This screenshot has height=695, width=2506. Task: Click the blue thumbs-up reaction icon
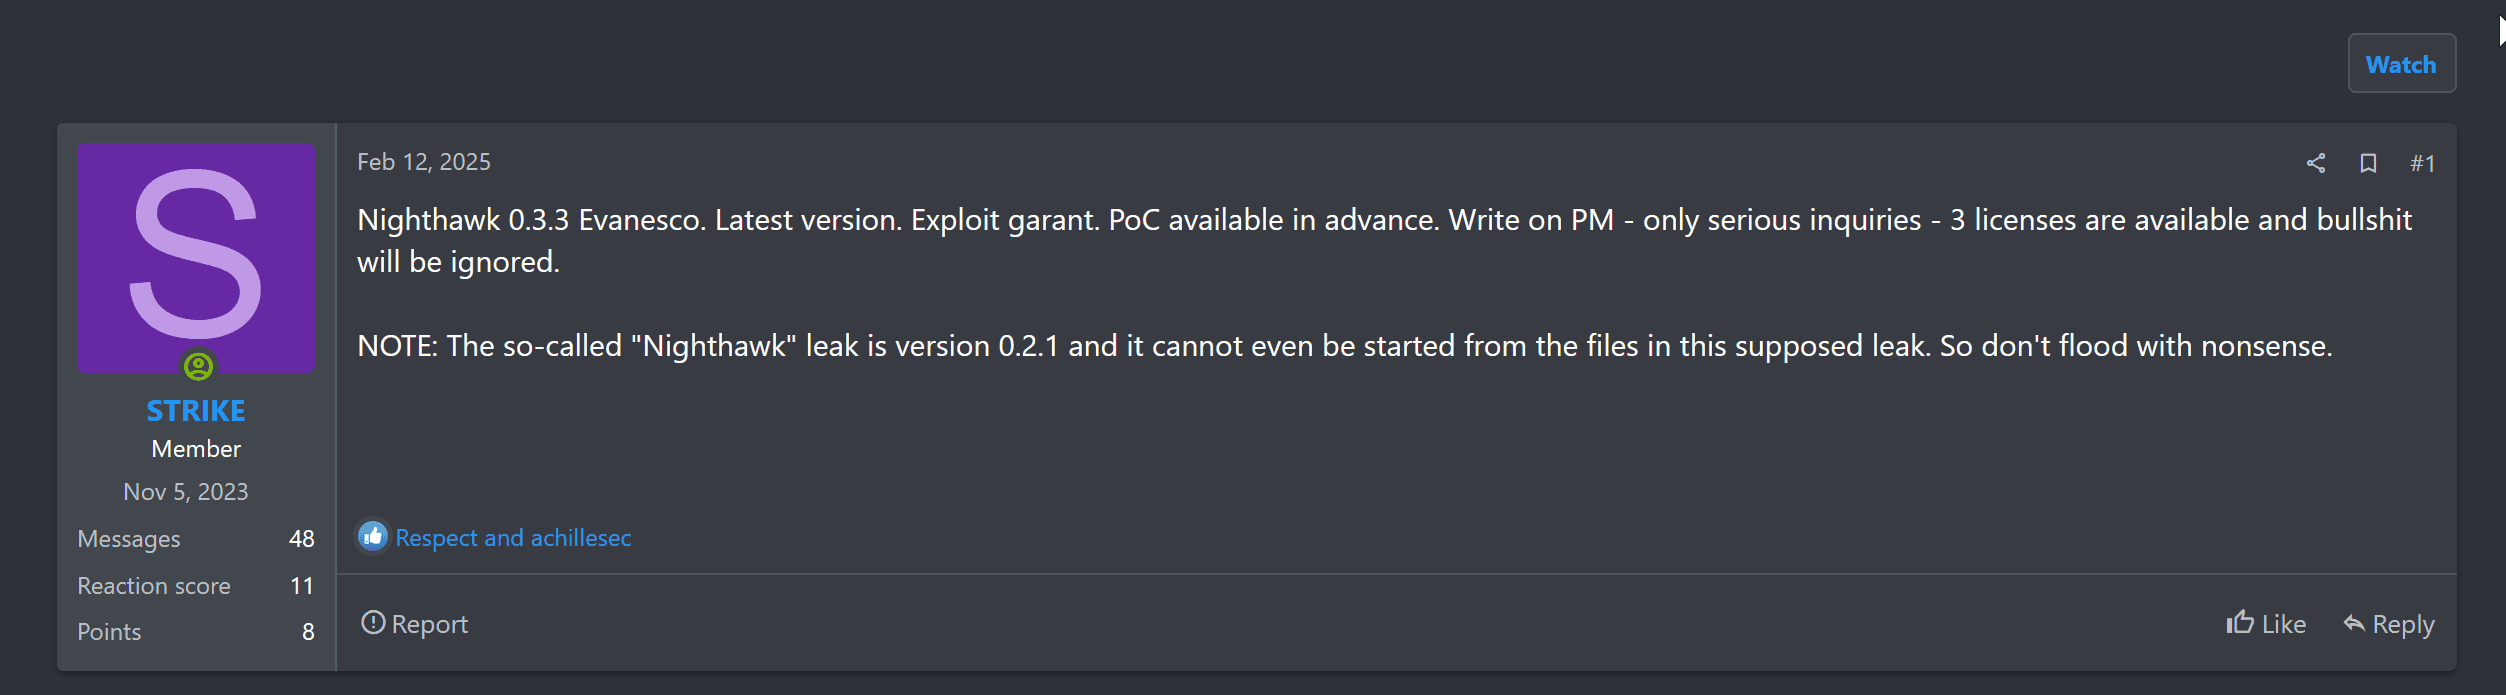(x=373, y=537)
